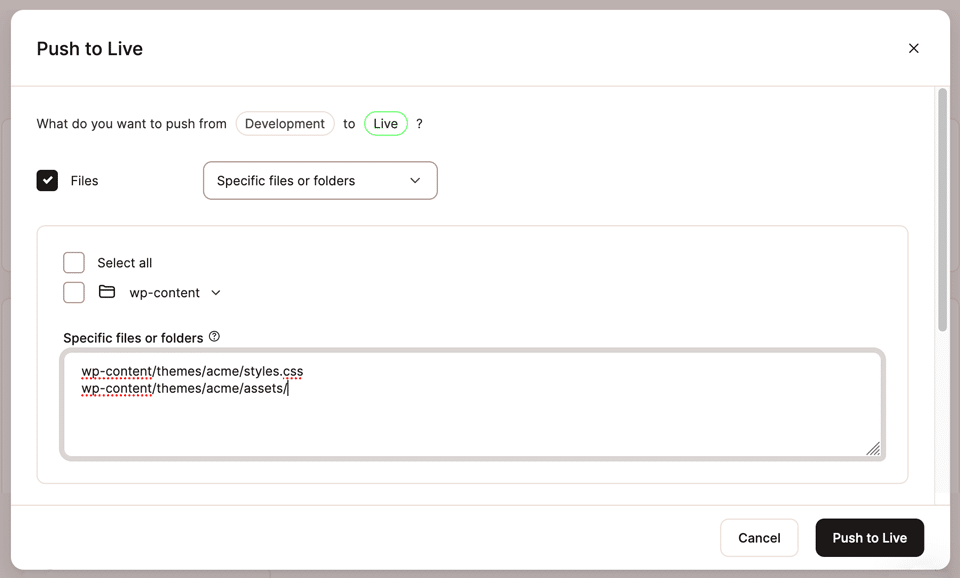The width and height of the screenshot is (960, 578).
Task: Uncheck the Files checkbox
Action: [47, 180]
